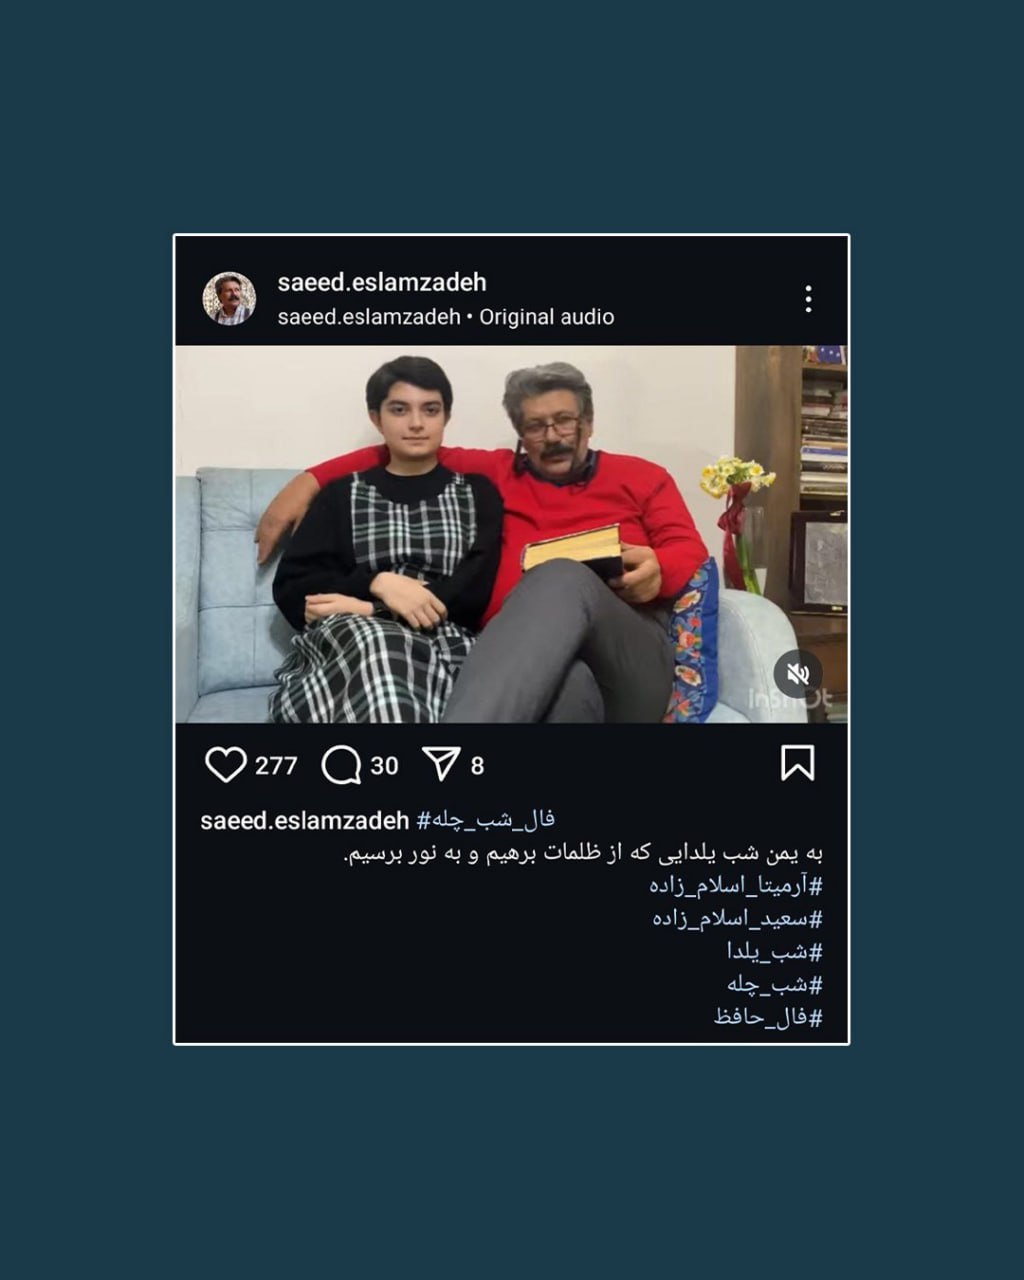Like the post with the heart icon

[x=225, y=765]
